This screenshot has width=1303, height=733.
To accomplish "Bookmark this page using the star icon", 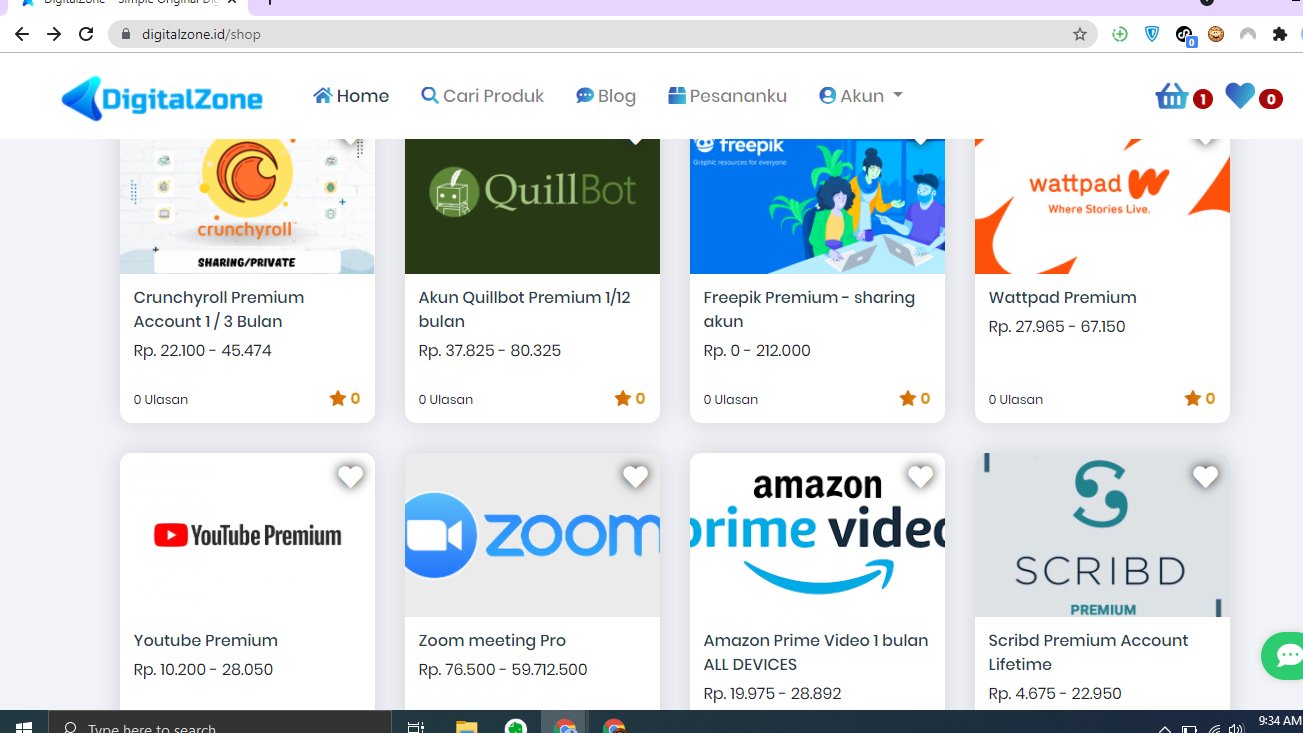I will [x=1079, y=33].
